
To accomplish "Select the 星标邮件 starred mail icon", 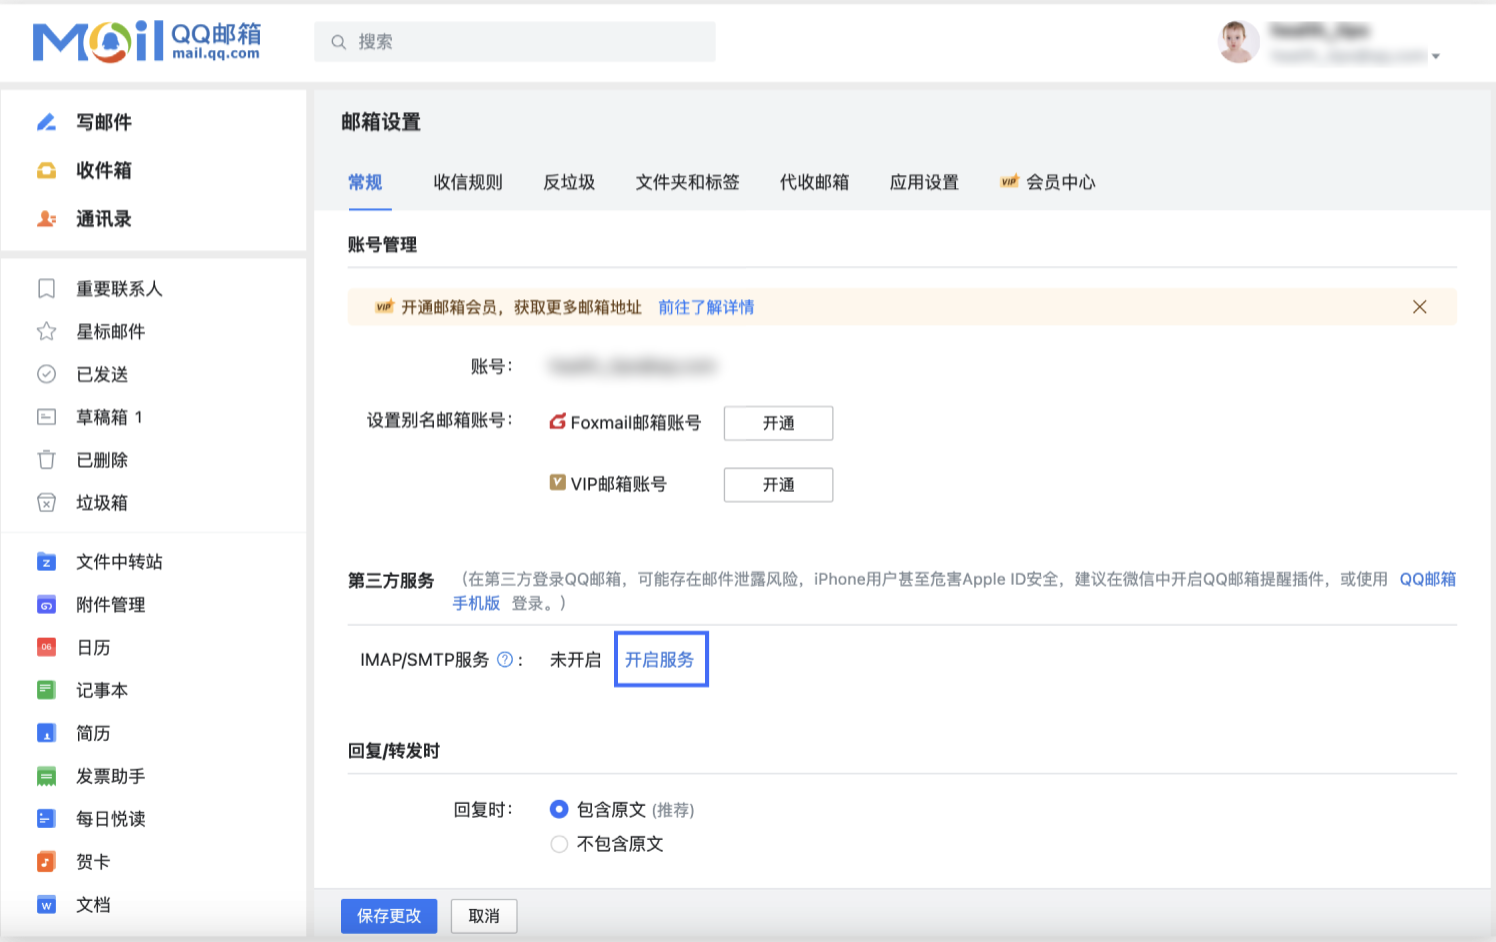I will 46,331.
